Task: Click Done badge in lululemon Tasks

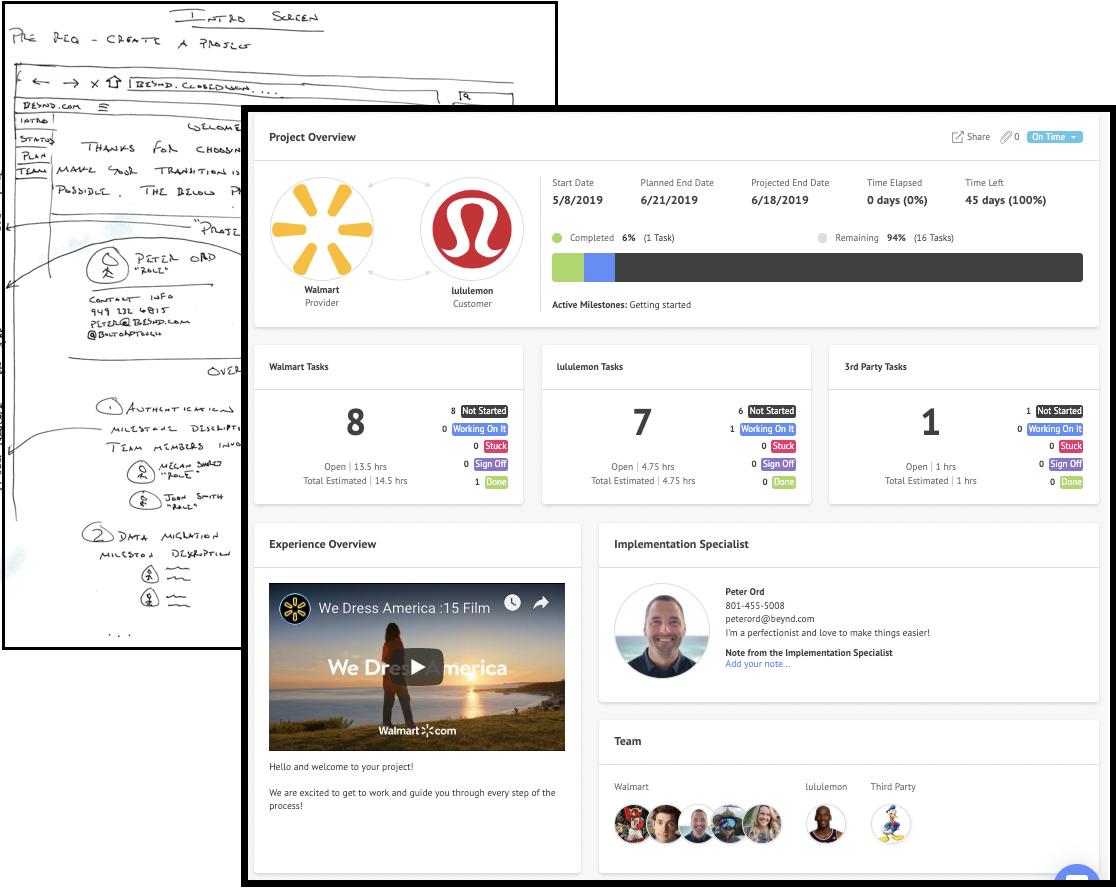Action: coord(784,482)
